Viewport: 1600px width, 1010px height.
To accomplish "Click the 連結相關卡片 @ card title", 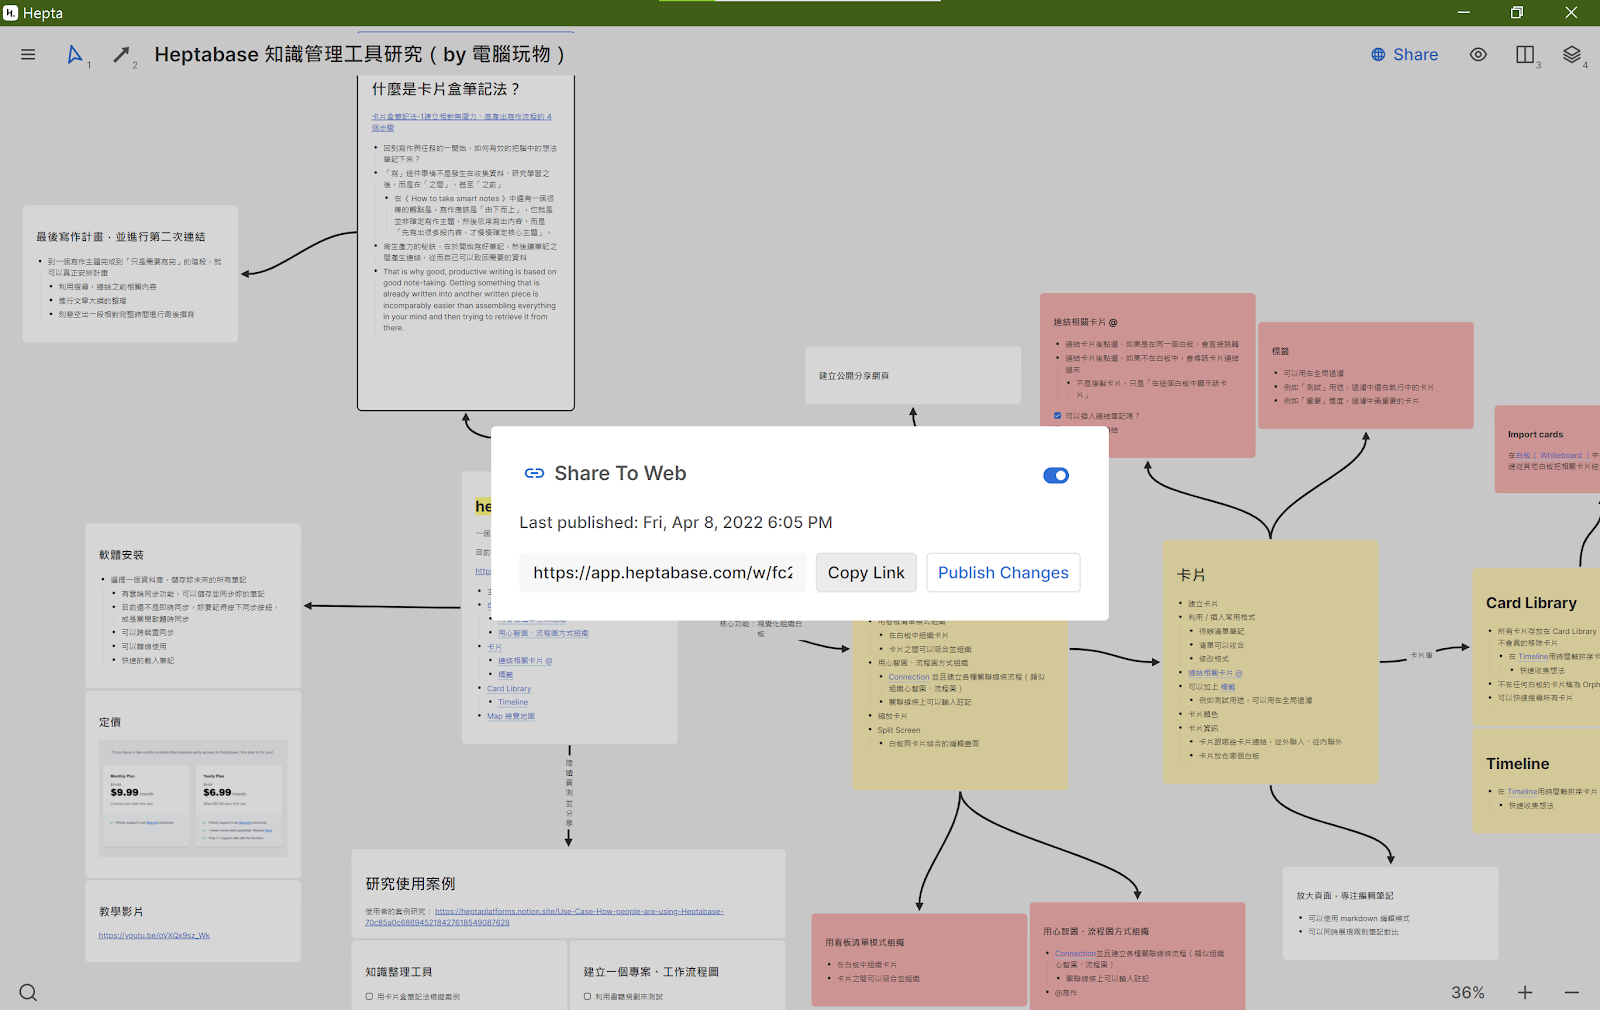I will click(1085, 323).
